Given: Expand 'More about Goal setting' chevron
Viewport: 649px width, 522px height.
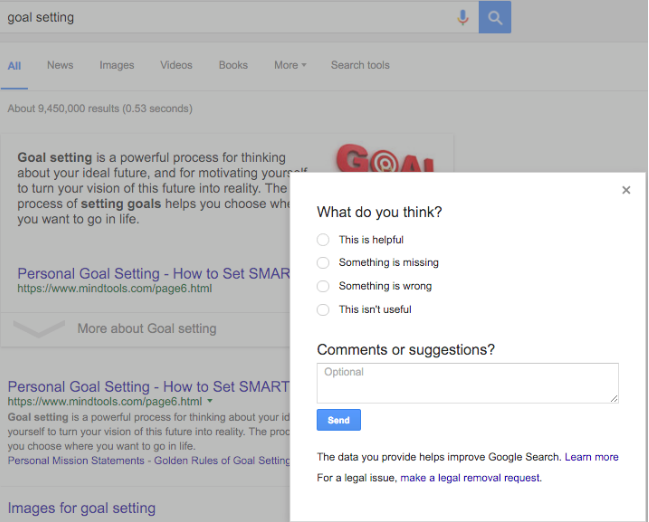Looking at the screenshot, I should [39, 329].
